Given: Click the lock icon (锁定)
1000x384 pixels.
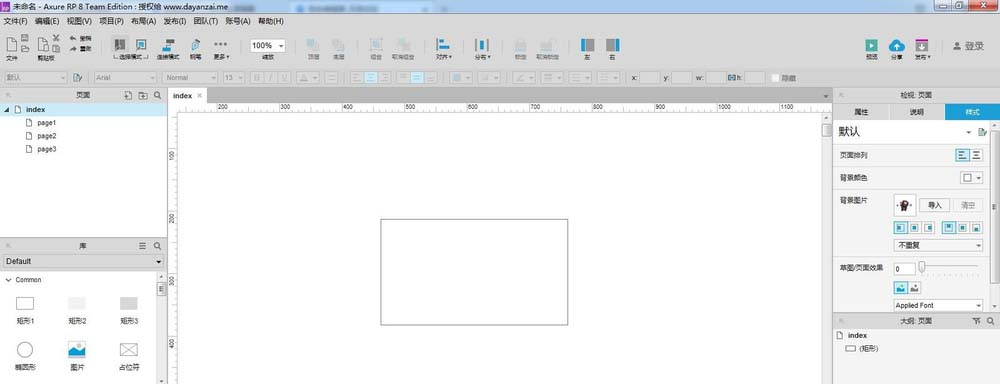Looking at the screenshot, I should (520, 45).
